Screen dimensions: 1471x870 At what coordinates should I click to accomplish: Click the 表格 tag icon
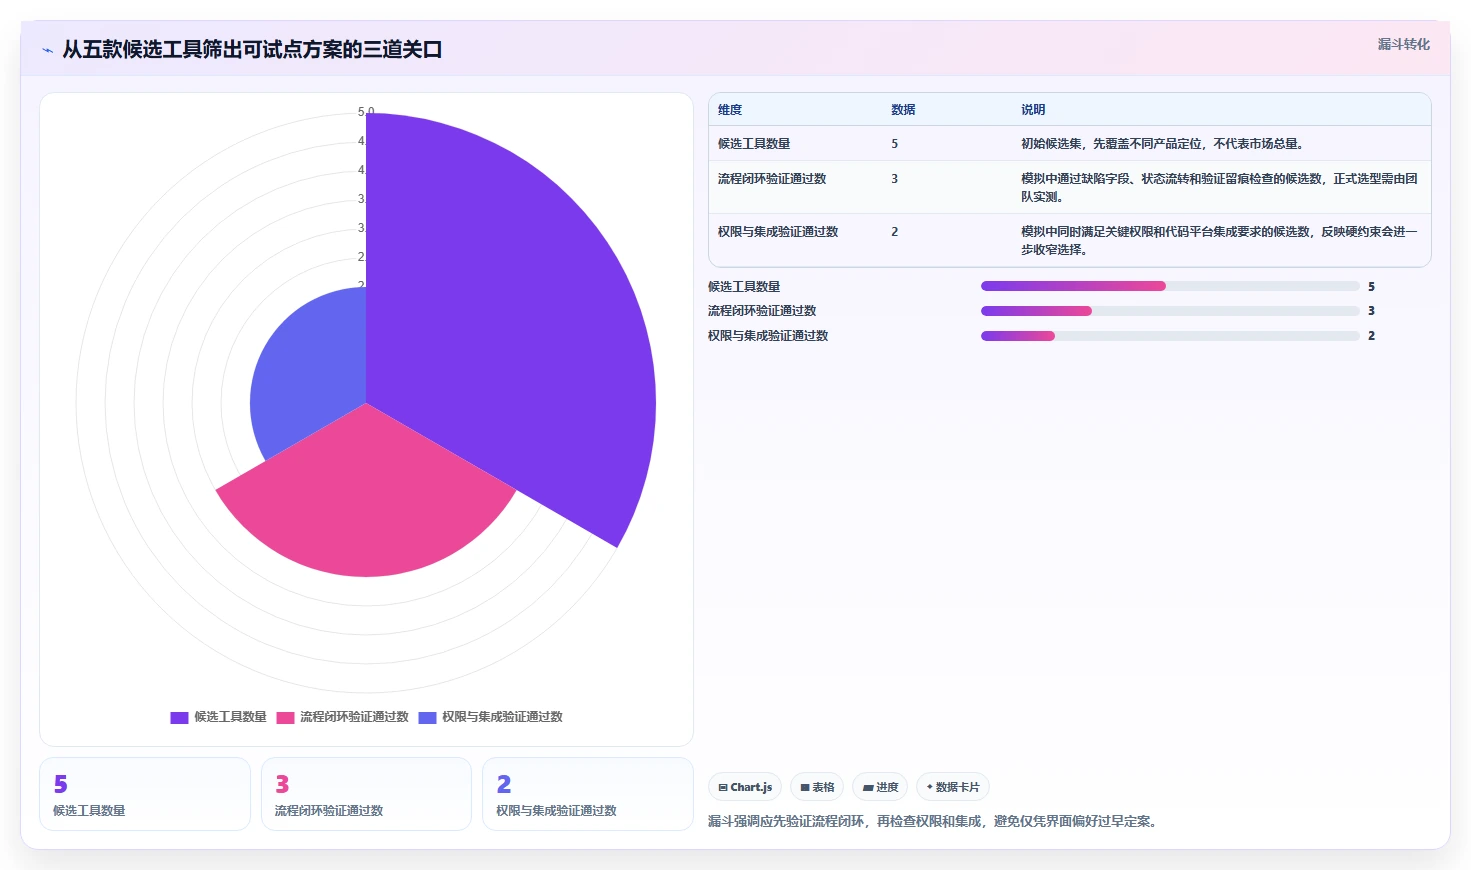coord(805,788)
